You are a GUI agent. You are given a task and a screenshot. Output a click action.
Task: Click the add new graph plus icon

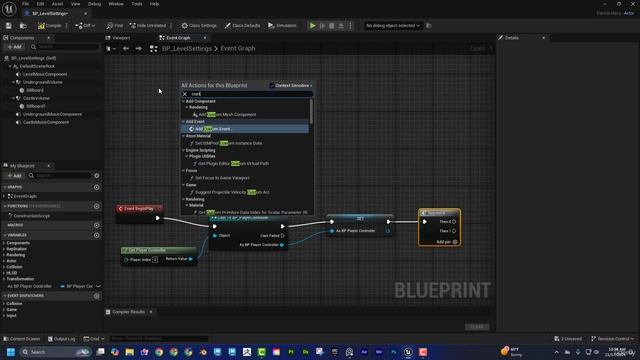97,187
